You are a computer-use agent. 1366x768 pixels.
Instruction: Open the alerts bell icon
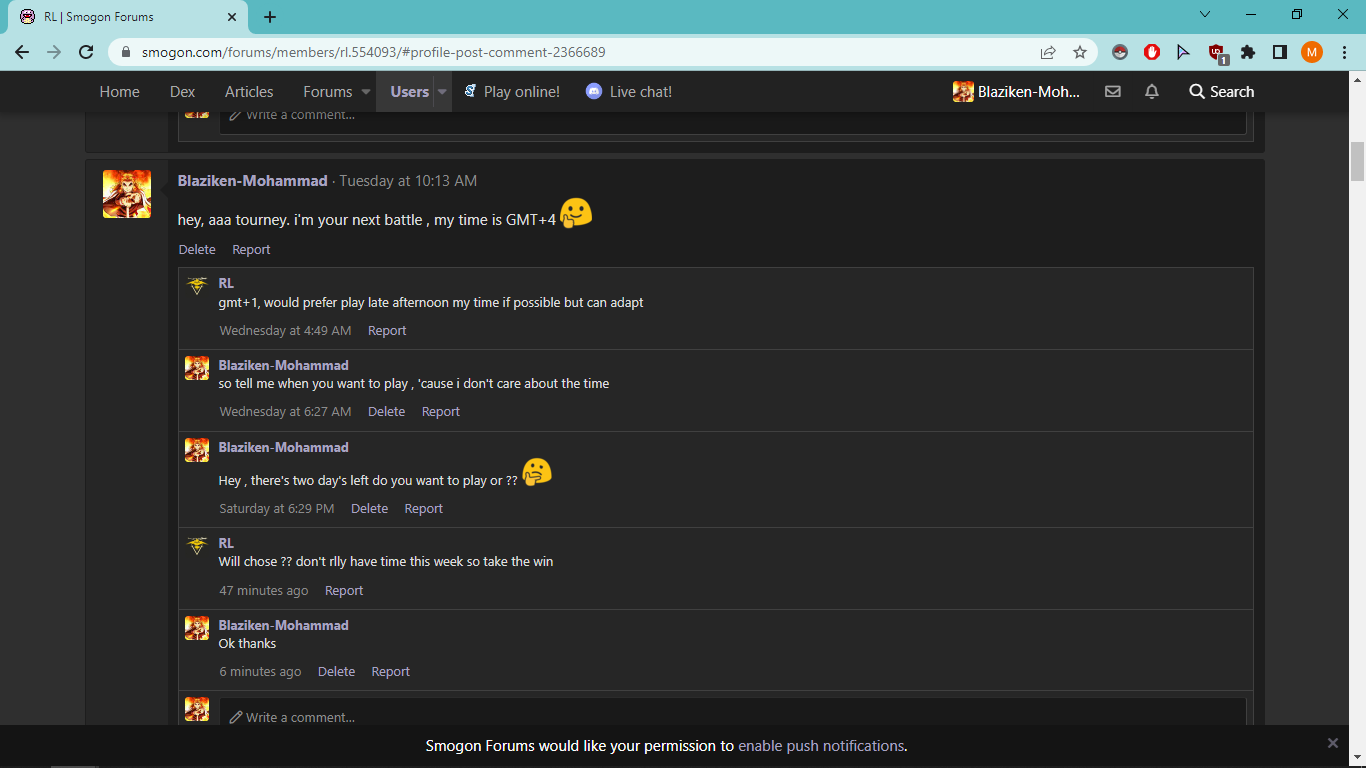1152,92
